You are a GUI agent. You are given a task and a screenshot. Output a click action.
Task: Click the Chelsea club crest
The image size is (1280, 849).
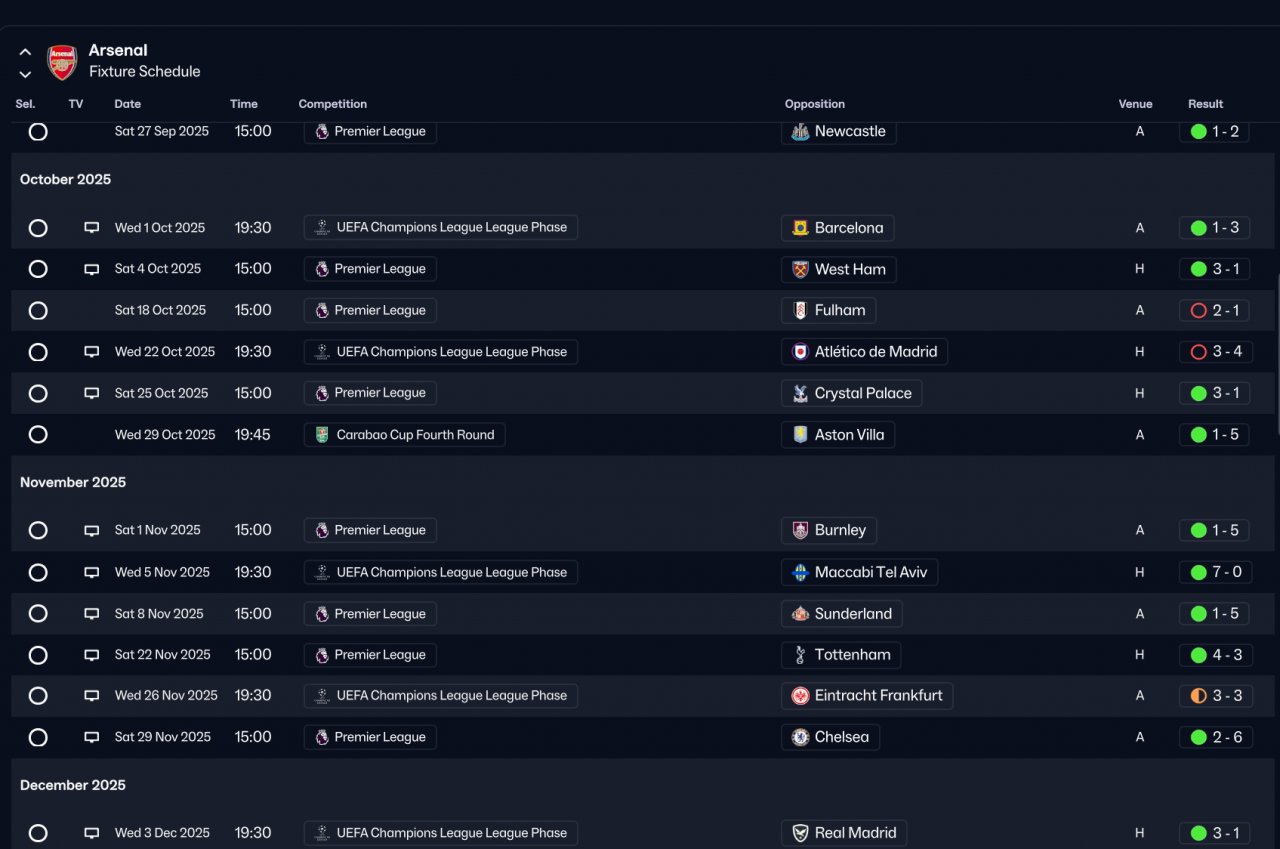tap(800, 737)
